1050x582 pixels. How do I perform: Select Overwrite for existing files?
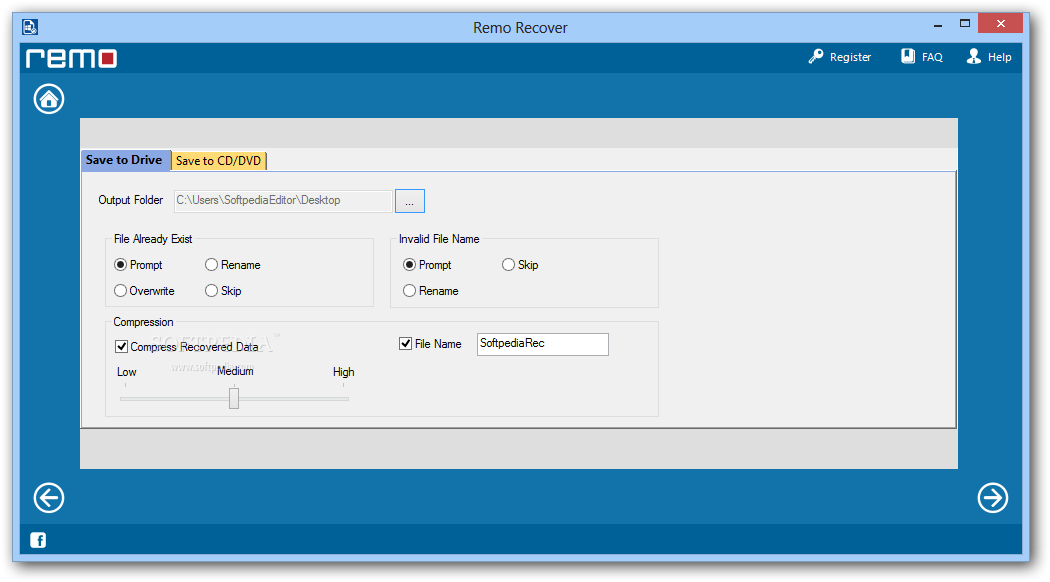pyautogui.click(x=121, y=291)
